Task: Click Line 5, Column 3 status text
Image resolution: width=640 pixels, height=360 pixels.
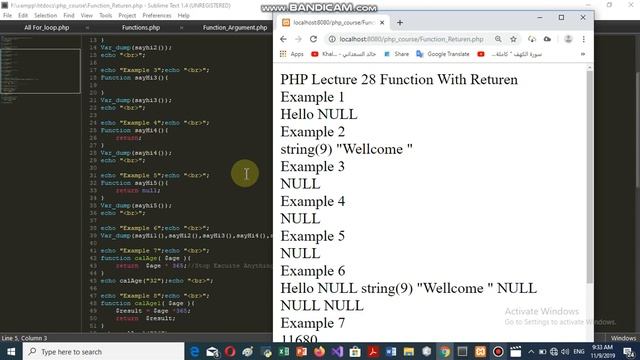Action: [x=24, y=338]
